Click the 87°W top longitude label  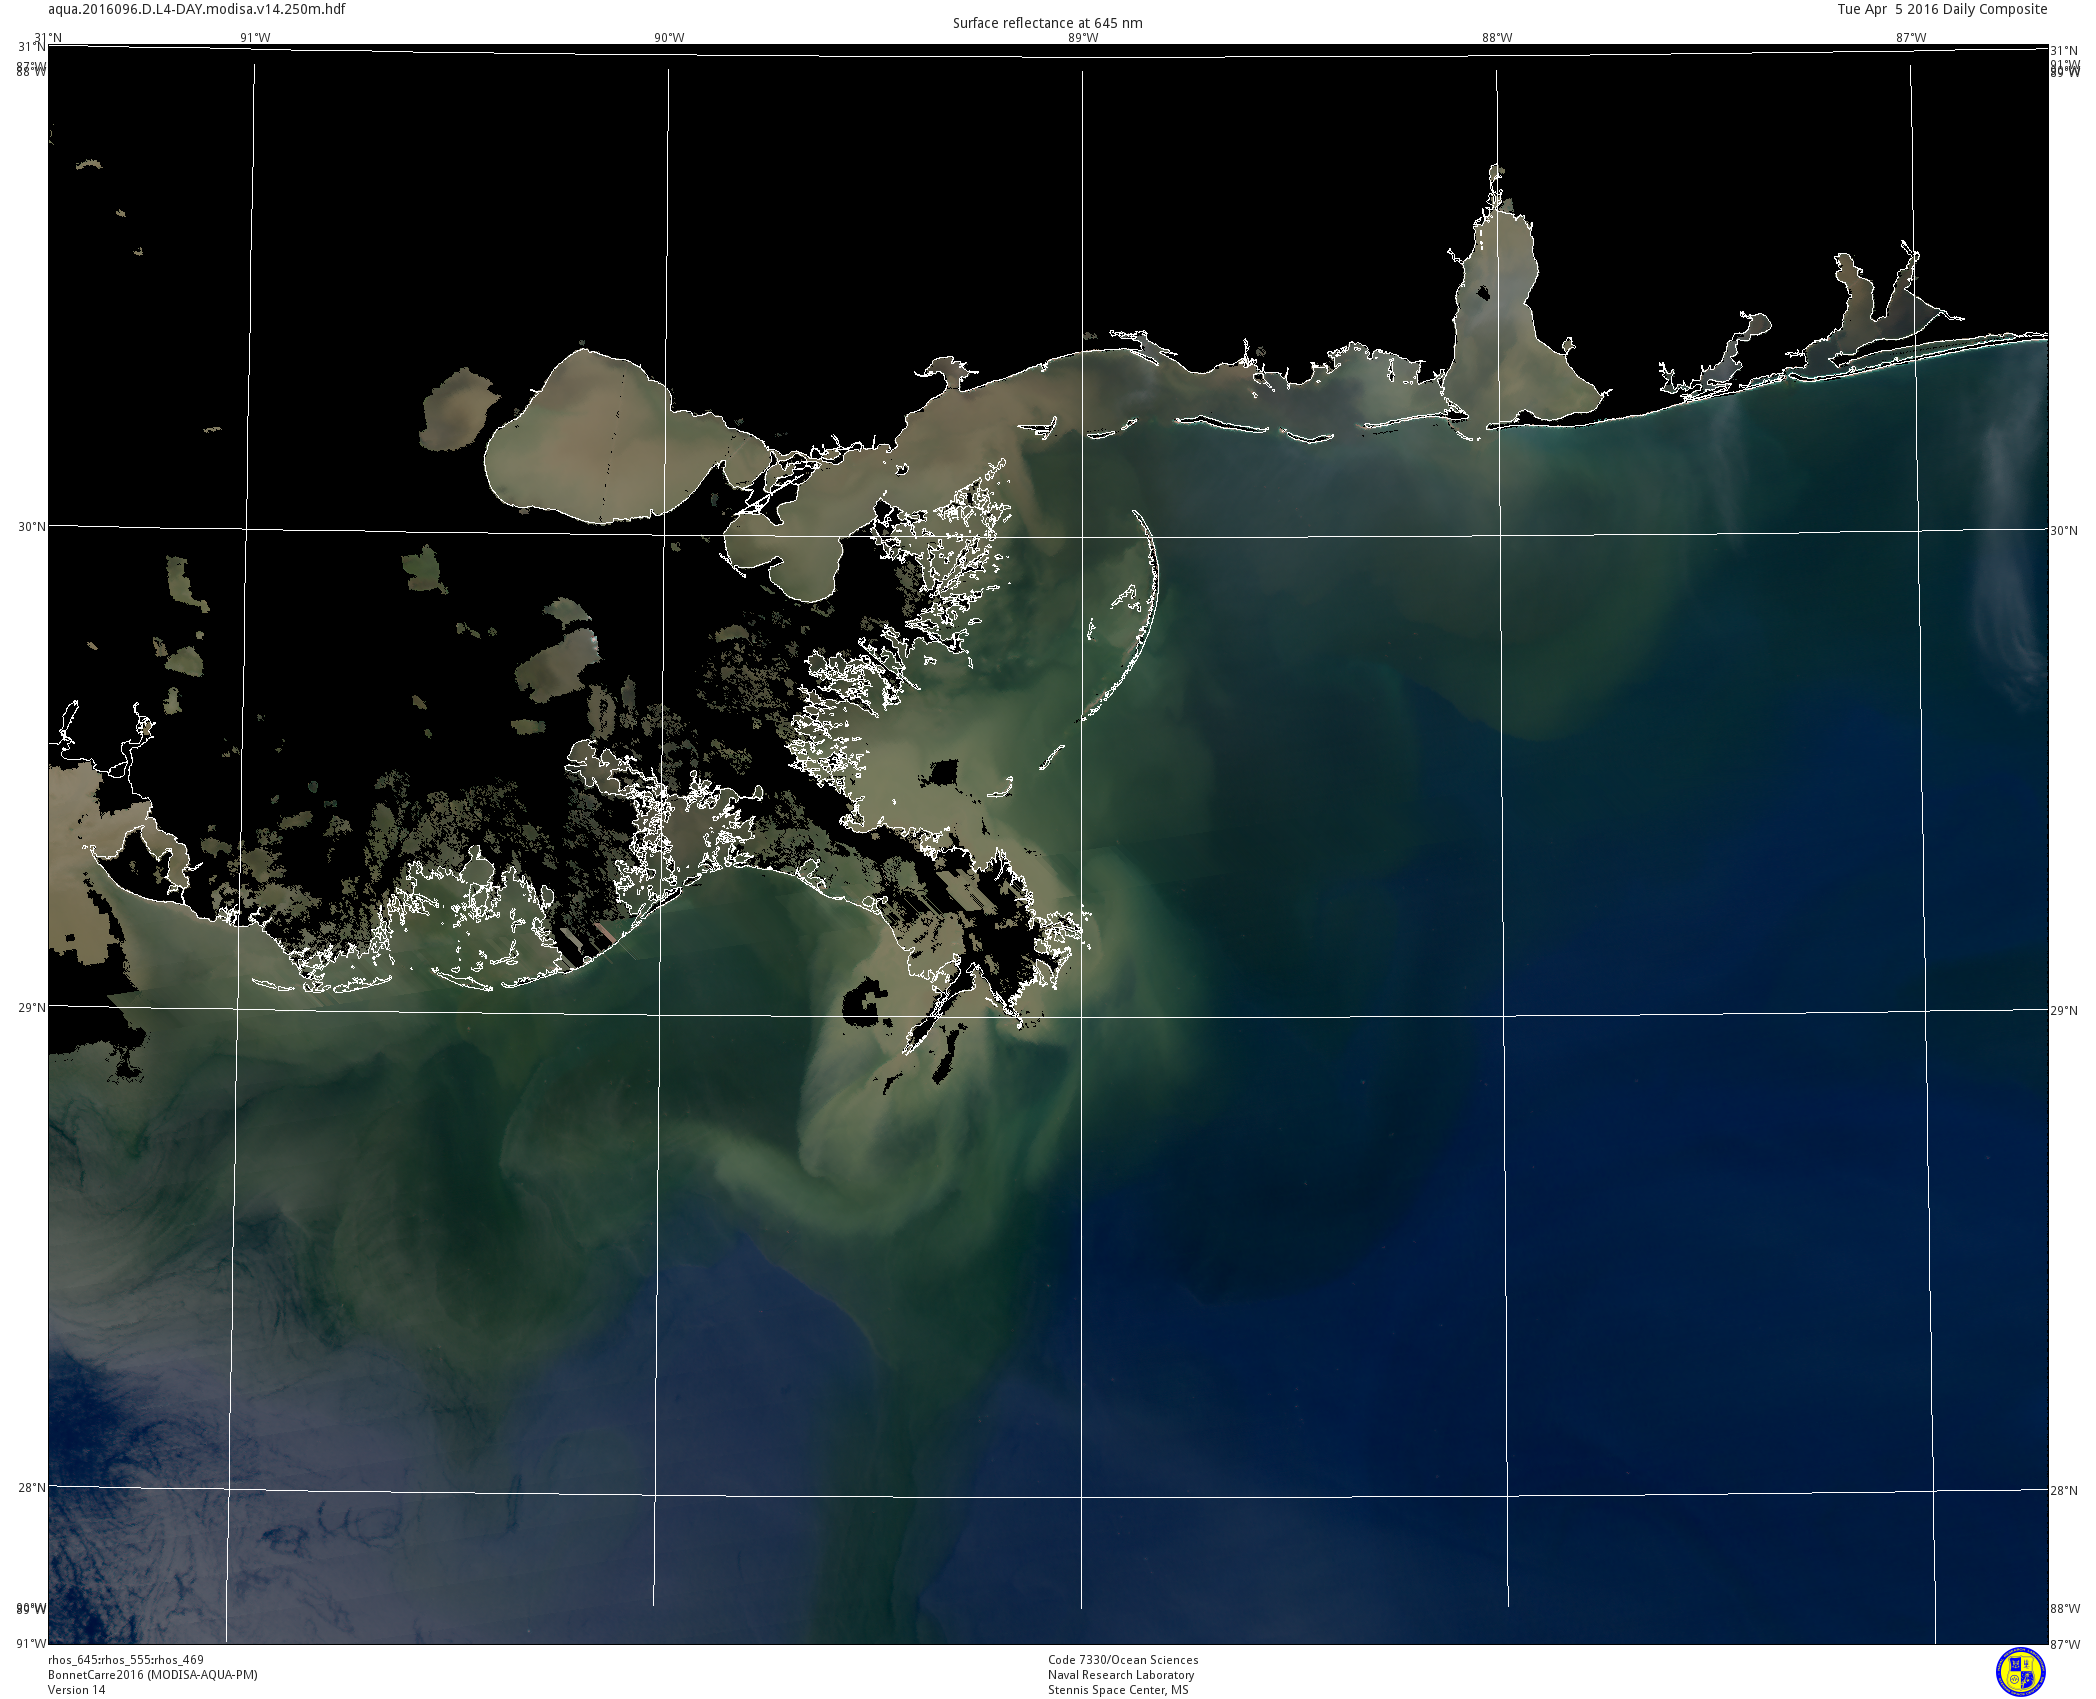click(1911, 38)
